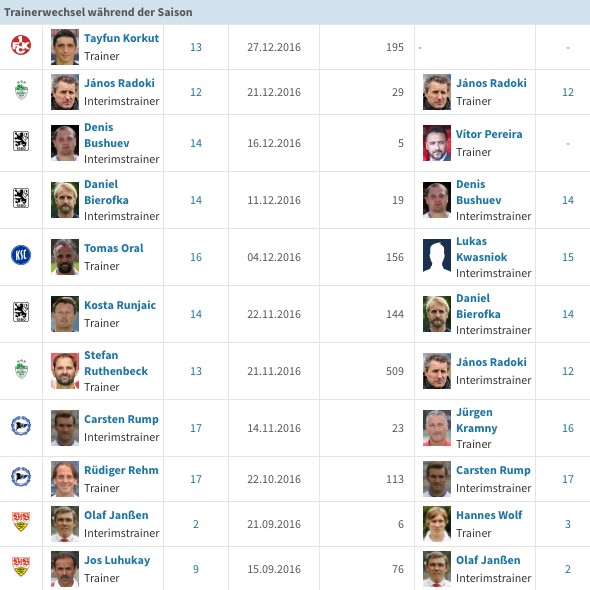This screenshot has height=590, width=590.
Task: Click the Arminia crest in Rüdiger Rehm row
Action: tap(21, 476)
